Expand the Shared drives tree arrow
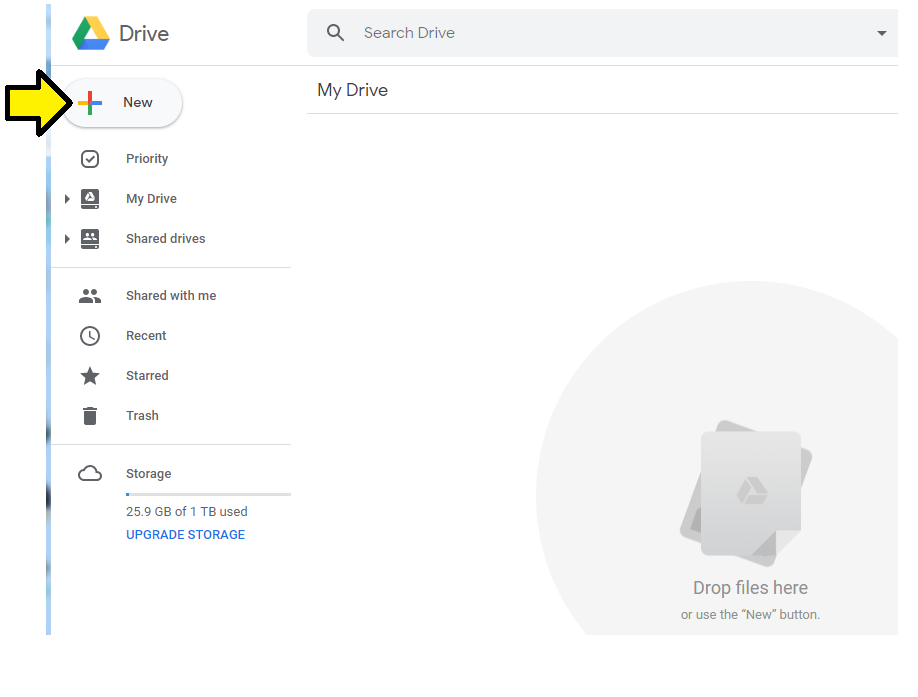 pyautogui.click(x=67, y=239)
